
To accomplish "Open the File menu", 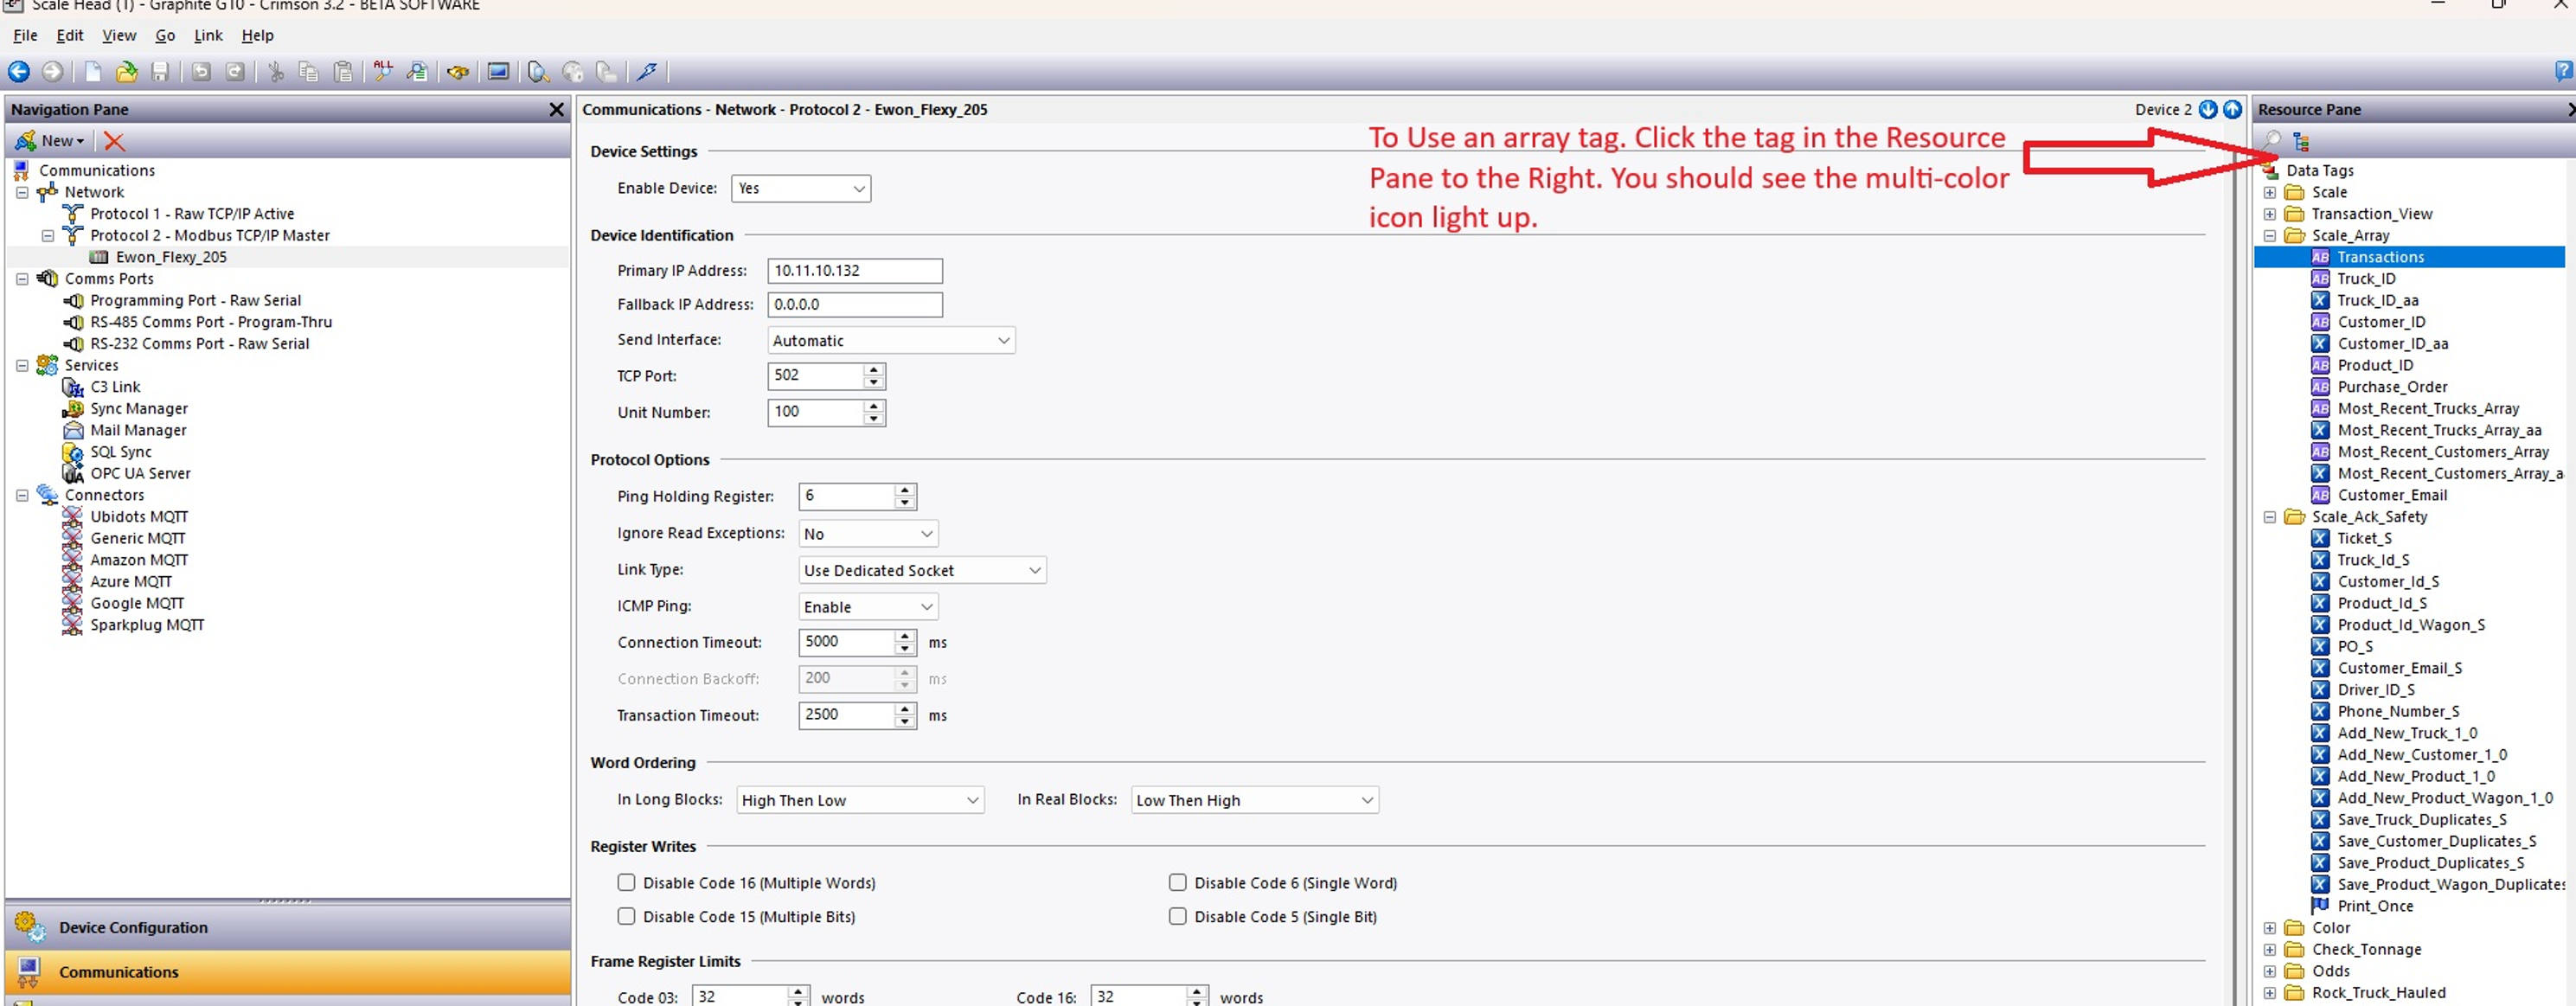I will [25, 35].
